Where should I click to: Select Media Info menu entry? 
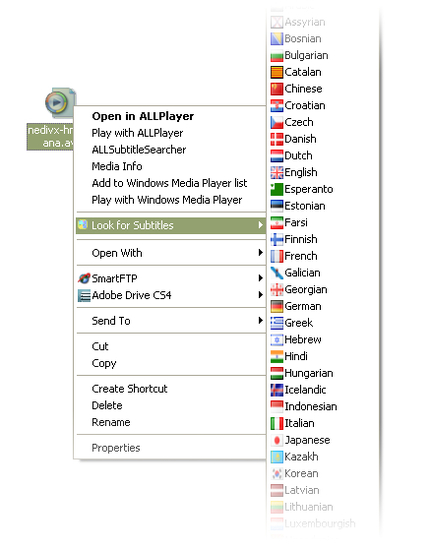pos(117,166)
